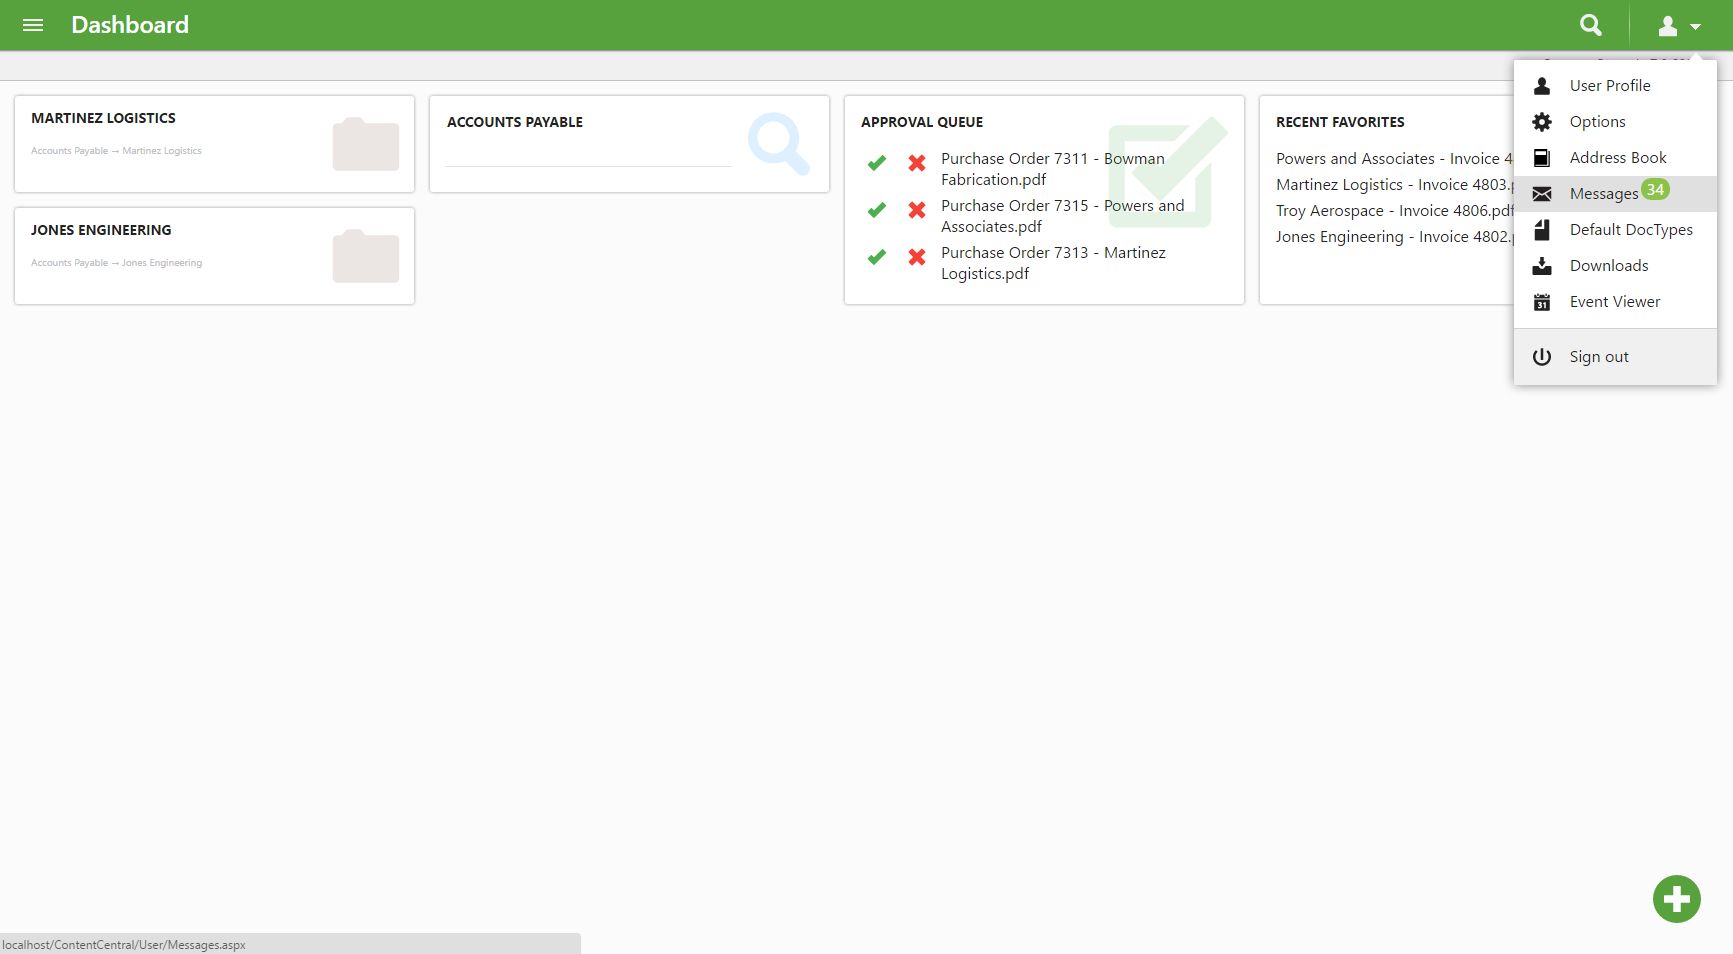Collapse the user account dropdown arrow
The width and height of the screenshot is (1733, 954).
pos(1695,27)
